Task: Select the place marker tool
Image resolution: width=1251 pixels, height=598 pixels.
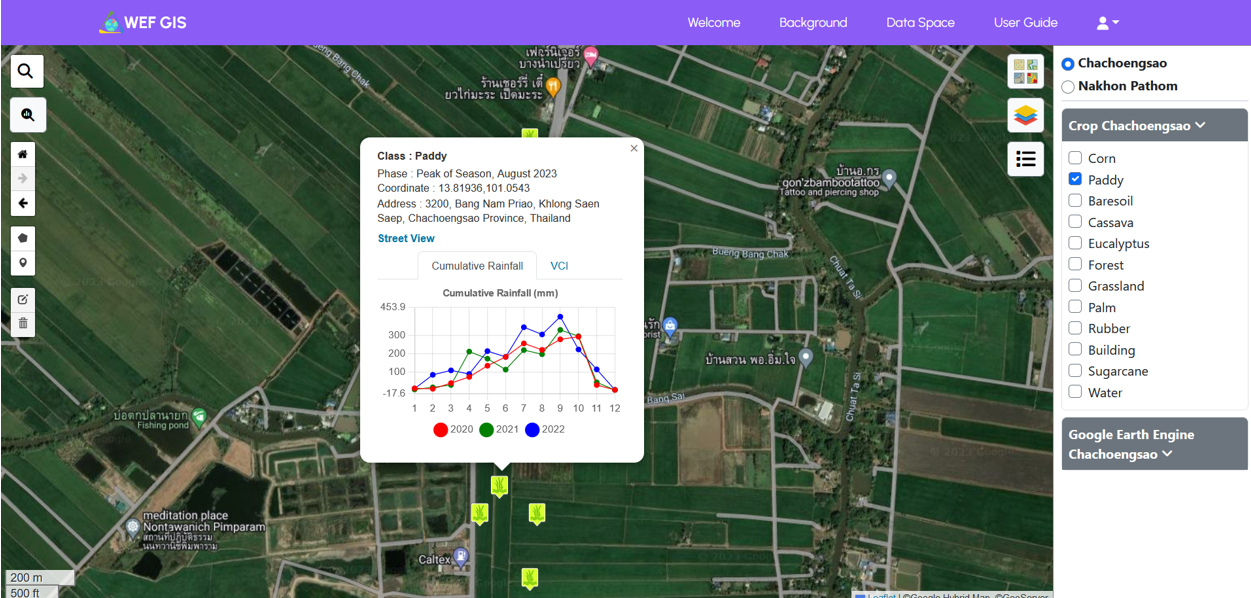Action: [23, 263]
